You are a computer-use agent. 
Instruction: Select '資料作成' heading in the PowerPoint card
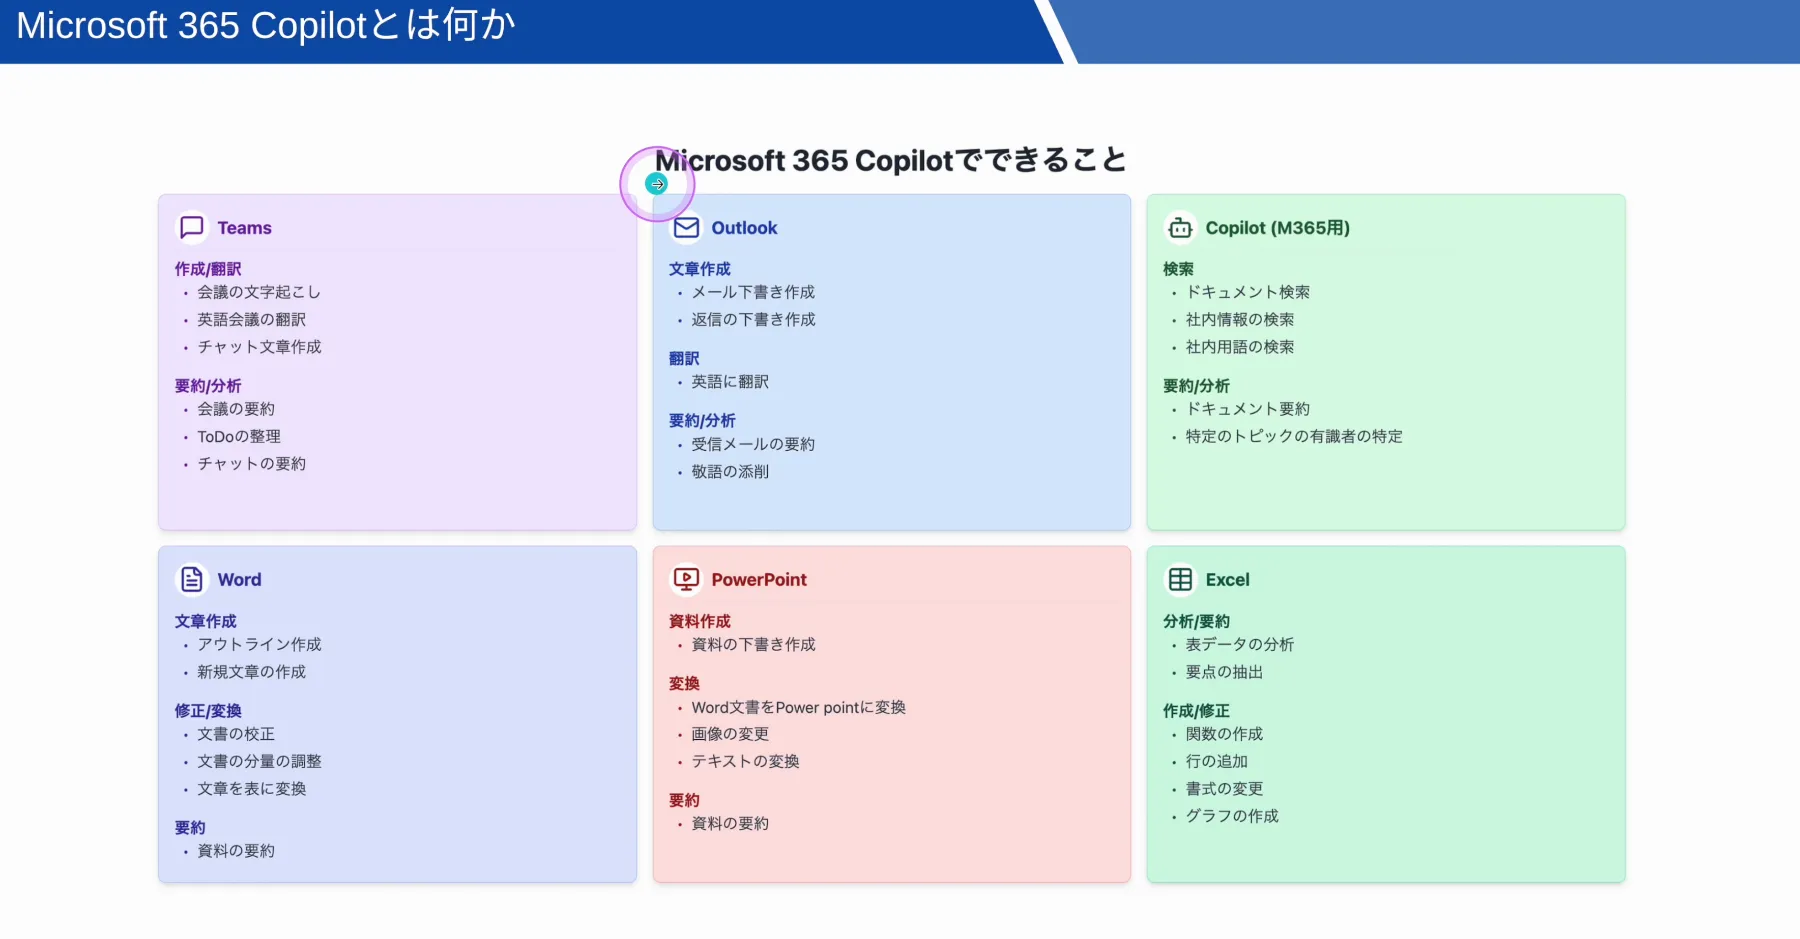pos(700,621)
